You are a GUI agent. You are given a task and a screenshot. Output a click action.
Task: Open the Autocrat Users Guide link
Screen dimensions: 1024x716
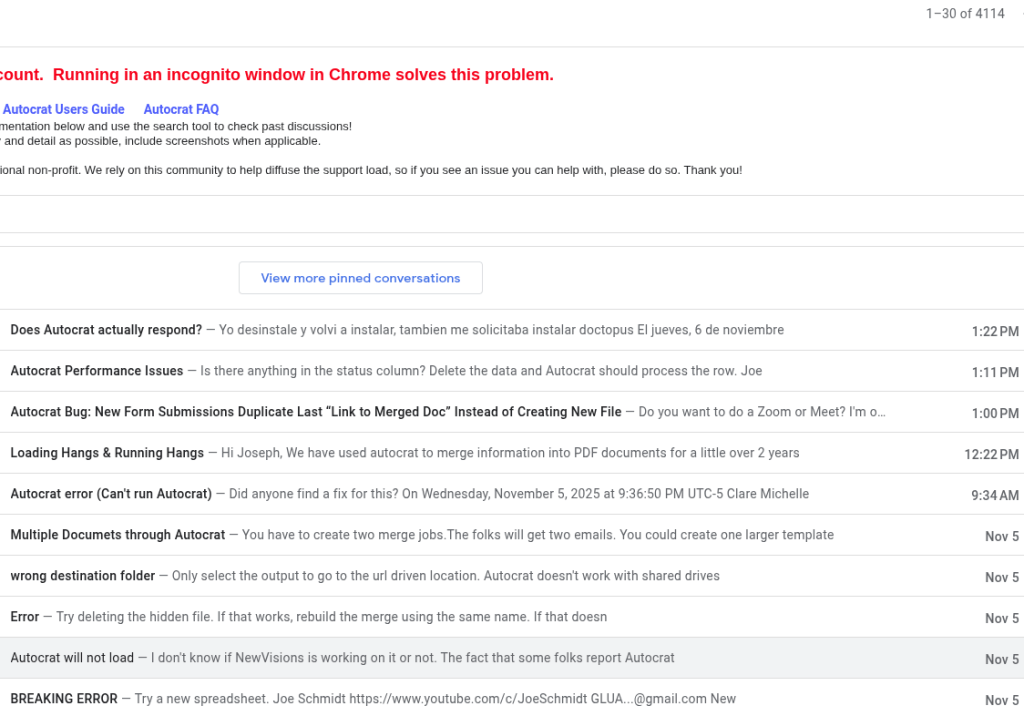tap(64, 109)
